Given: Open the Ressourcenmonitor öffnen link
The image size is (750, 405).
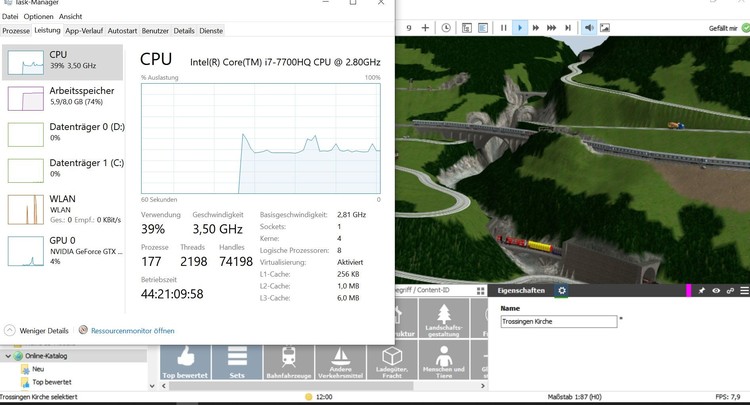Looking at the screenshot, I should pyautogui.click(x=132, y=330).
